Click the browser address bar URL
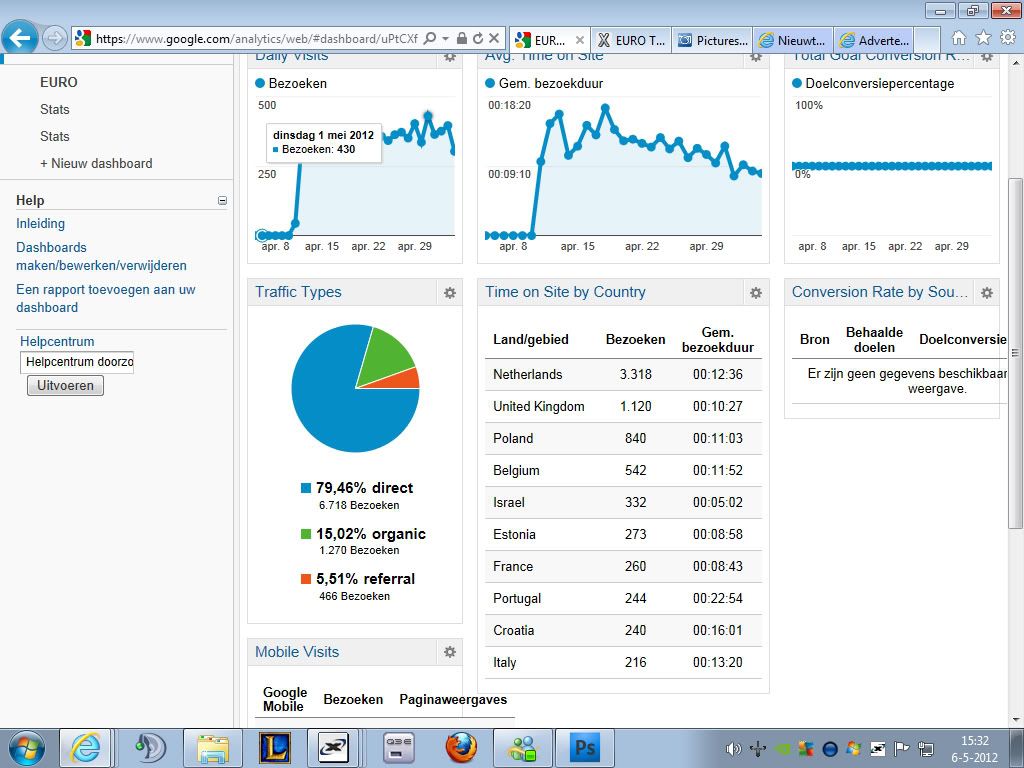 point(257,39)
